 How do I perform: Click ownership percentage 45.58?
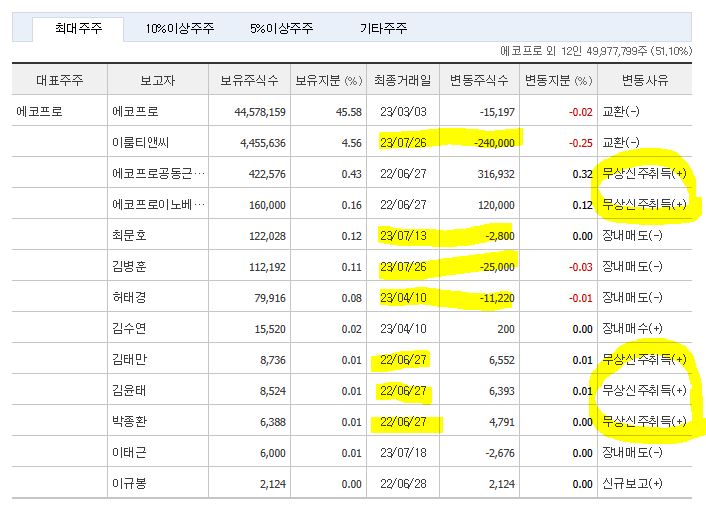pyautogui.click(x=348, y=112)
